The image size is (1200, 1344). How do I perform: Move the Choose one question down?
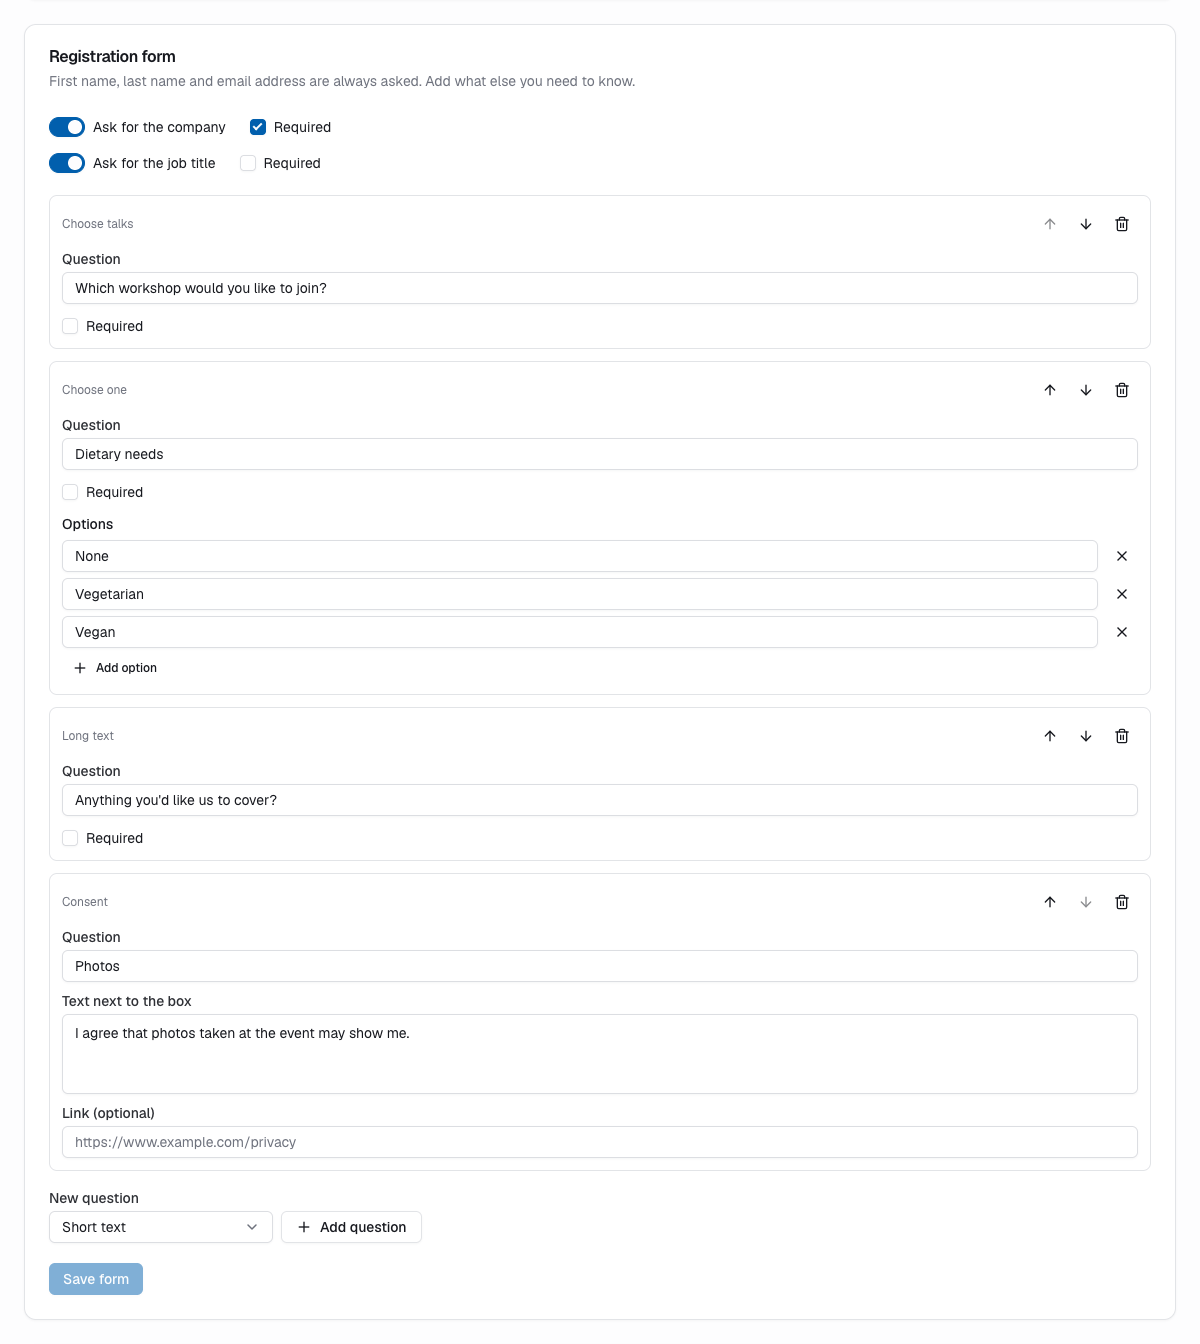1086,390
